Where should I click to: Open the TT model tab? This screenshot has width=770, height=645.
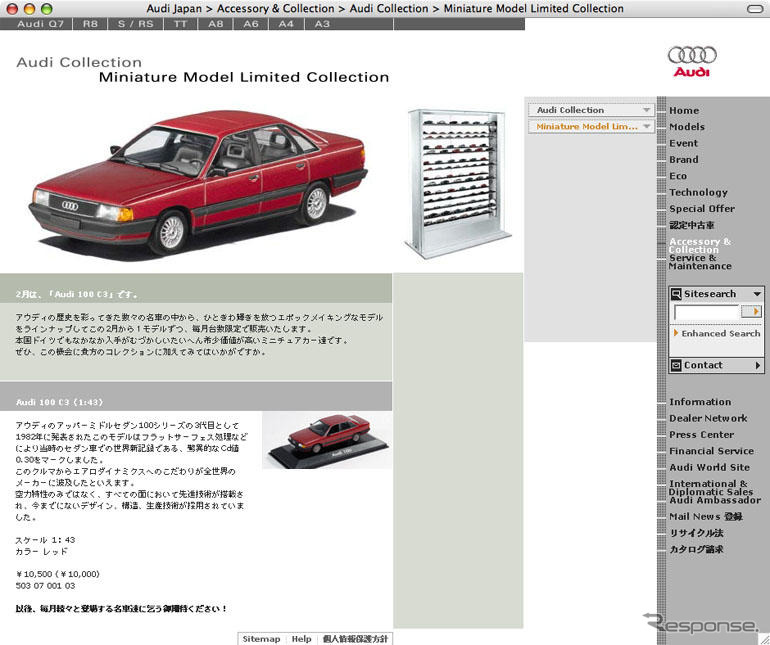[181, 24]
